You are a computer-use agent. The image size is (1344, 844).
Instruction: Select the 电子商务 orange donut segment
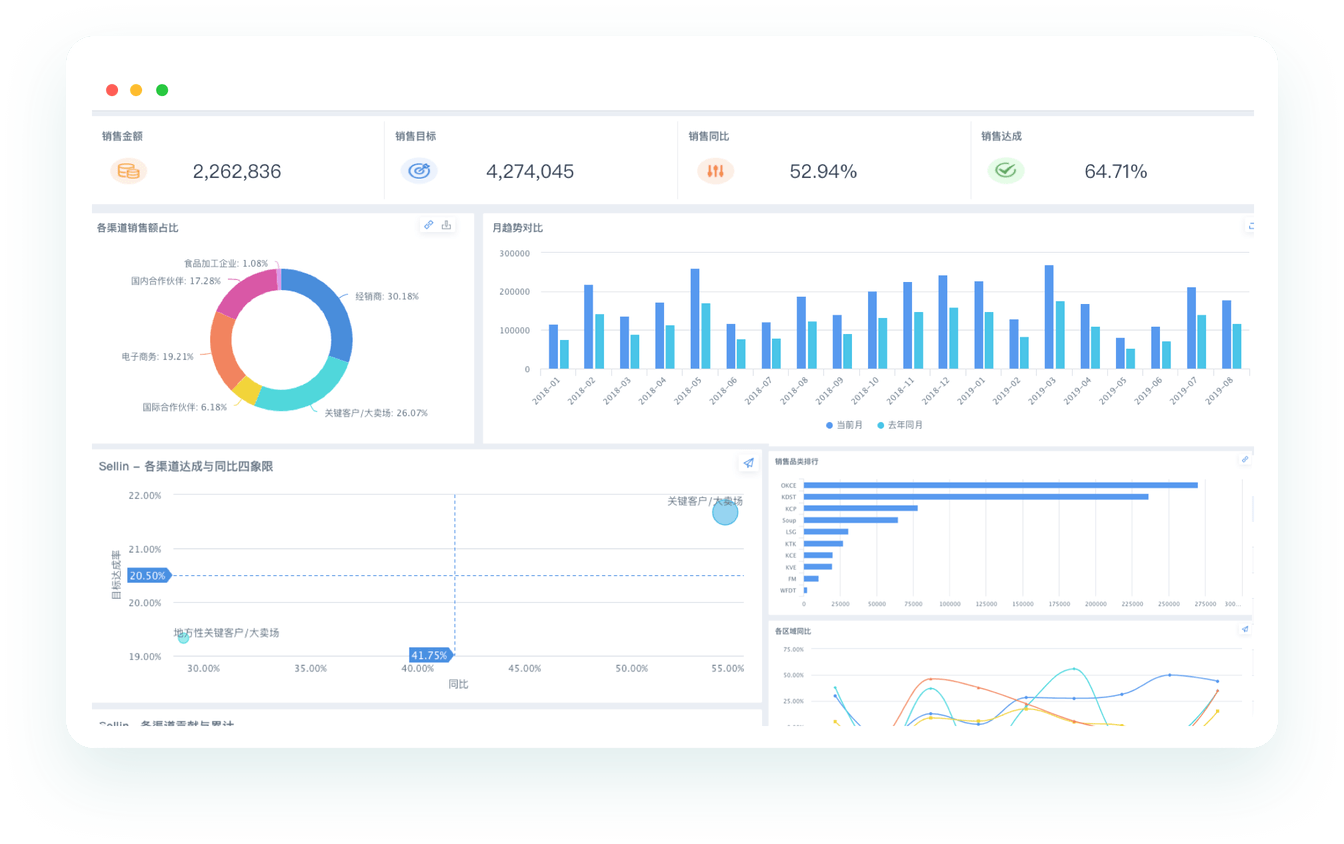point(224,355)
